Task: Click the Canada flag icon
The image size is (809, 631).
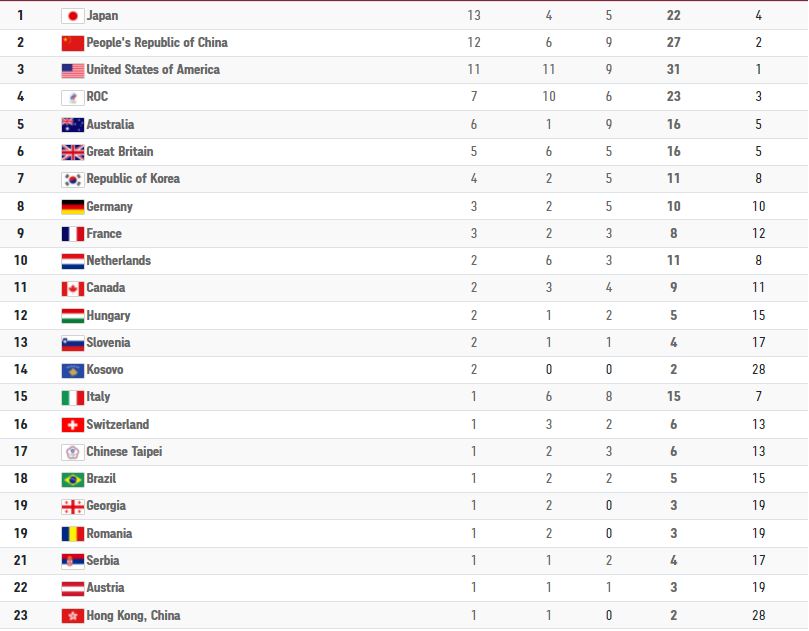Action: [72, 288]
